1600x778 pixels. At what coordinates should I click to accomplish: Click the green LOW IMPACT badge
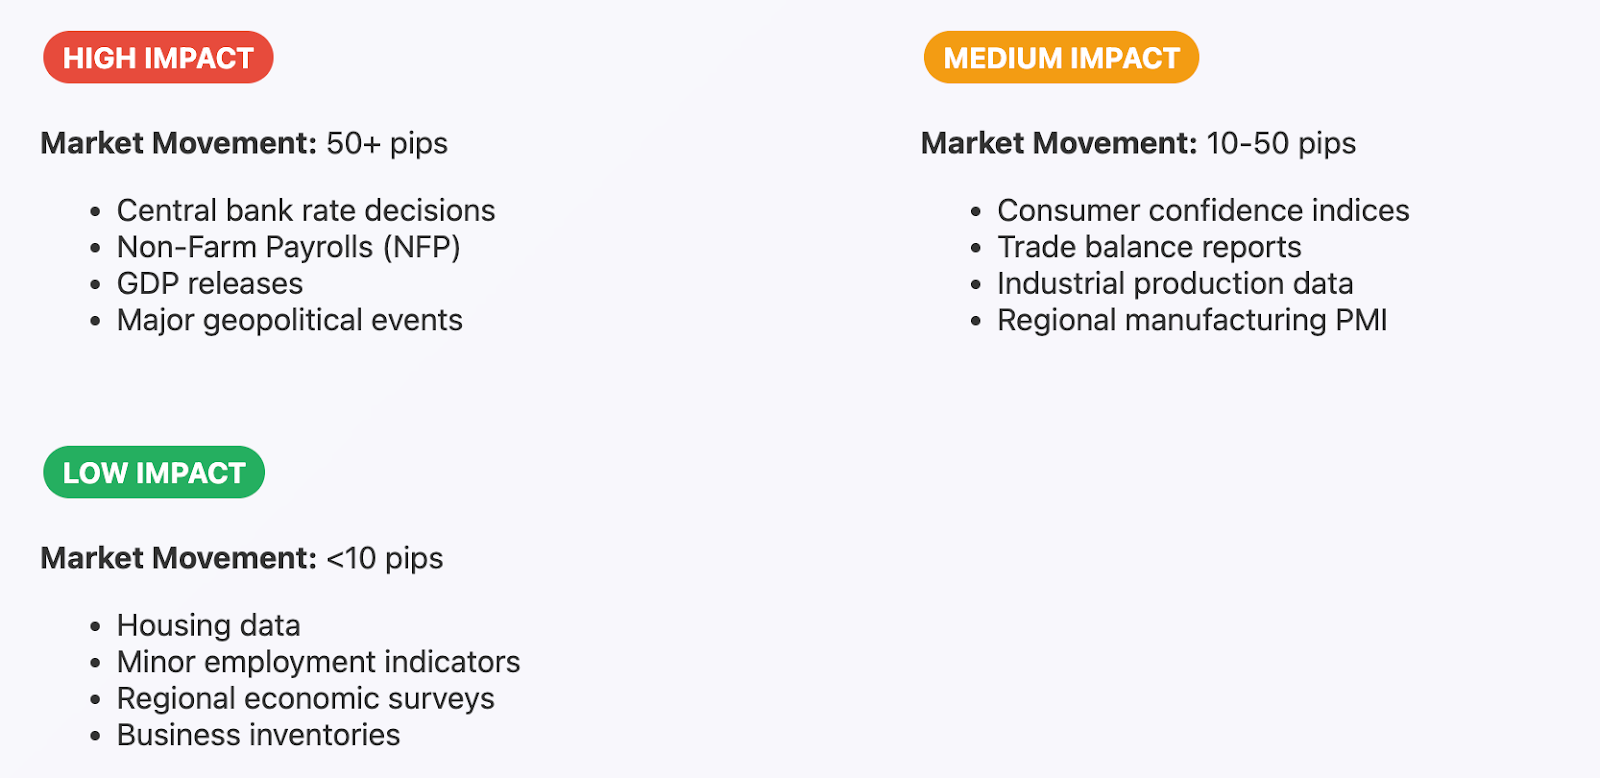[x=154, y=472]
